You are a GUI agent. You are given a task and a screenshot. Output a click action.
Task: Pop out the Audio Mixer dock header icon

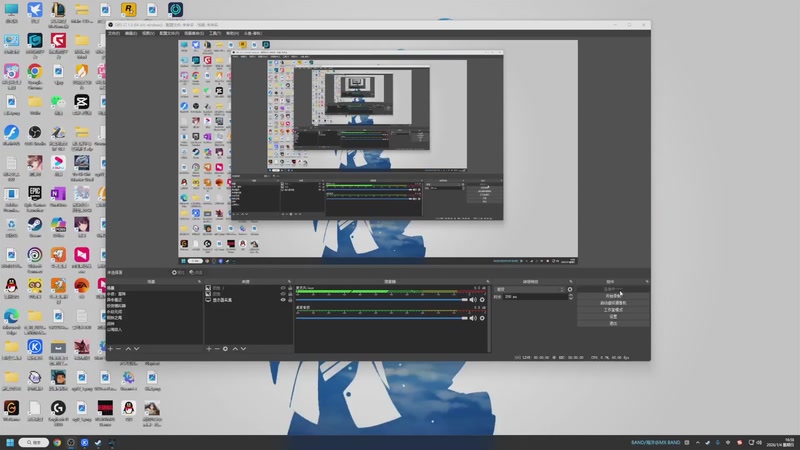pyautogui.click(x=487, y=282)
